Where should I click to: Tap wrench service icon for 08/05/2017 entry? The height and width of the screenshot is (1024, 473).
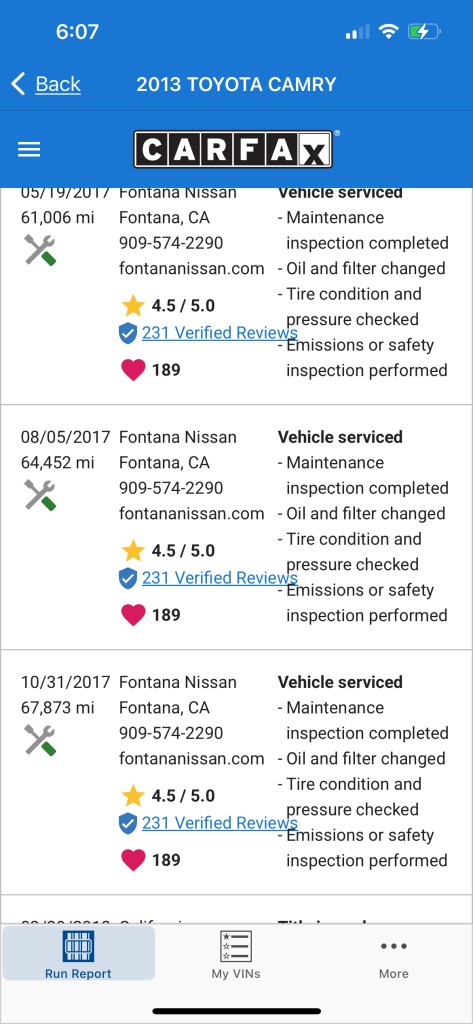click(40, 495)
